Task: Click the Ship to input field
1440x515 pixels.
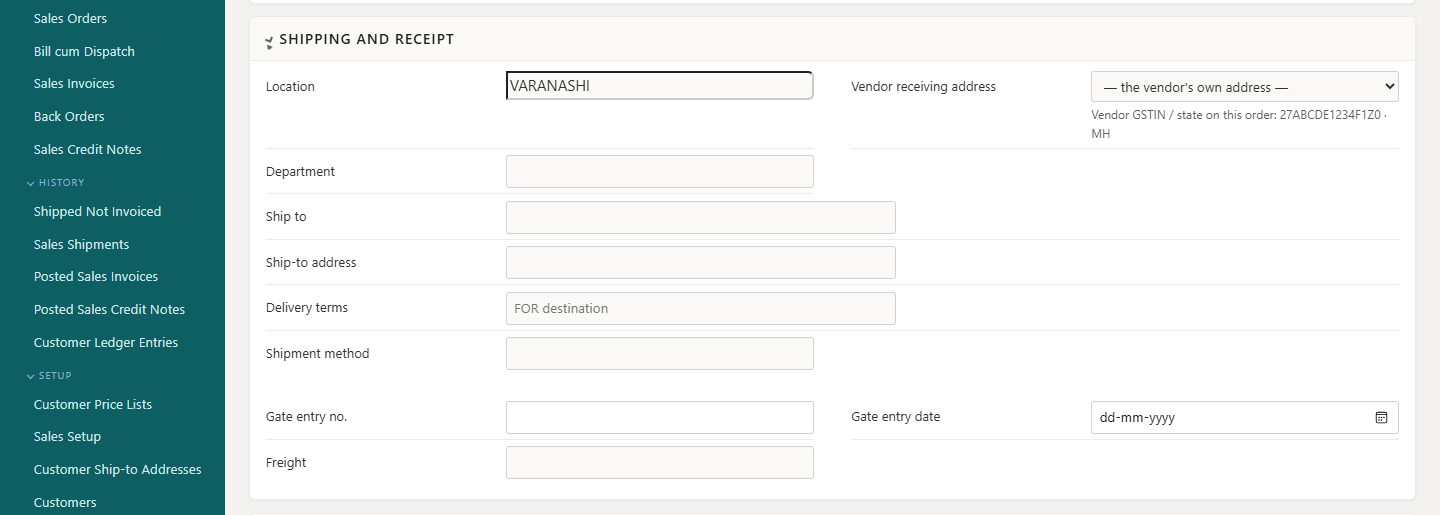Action: [701, 217]
